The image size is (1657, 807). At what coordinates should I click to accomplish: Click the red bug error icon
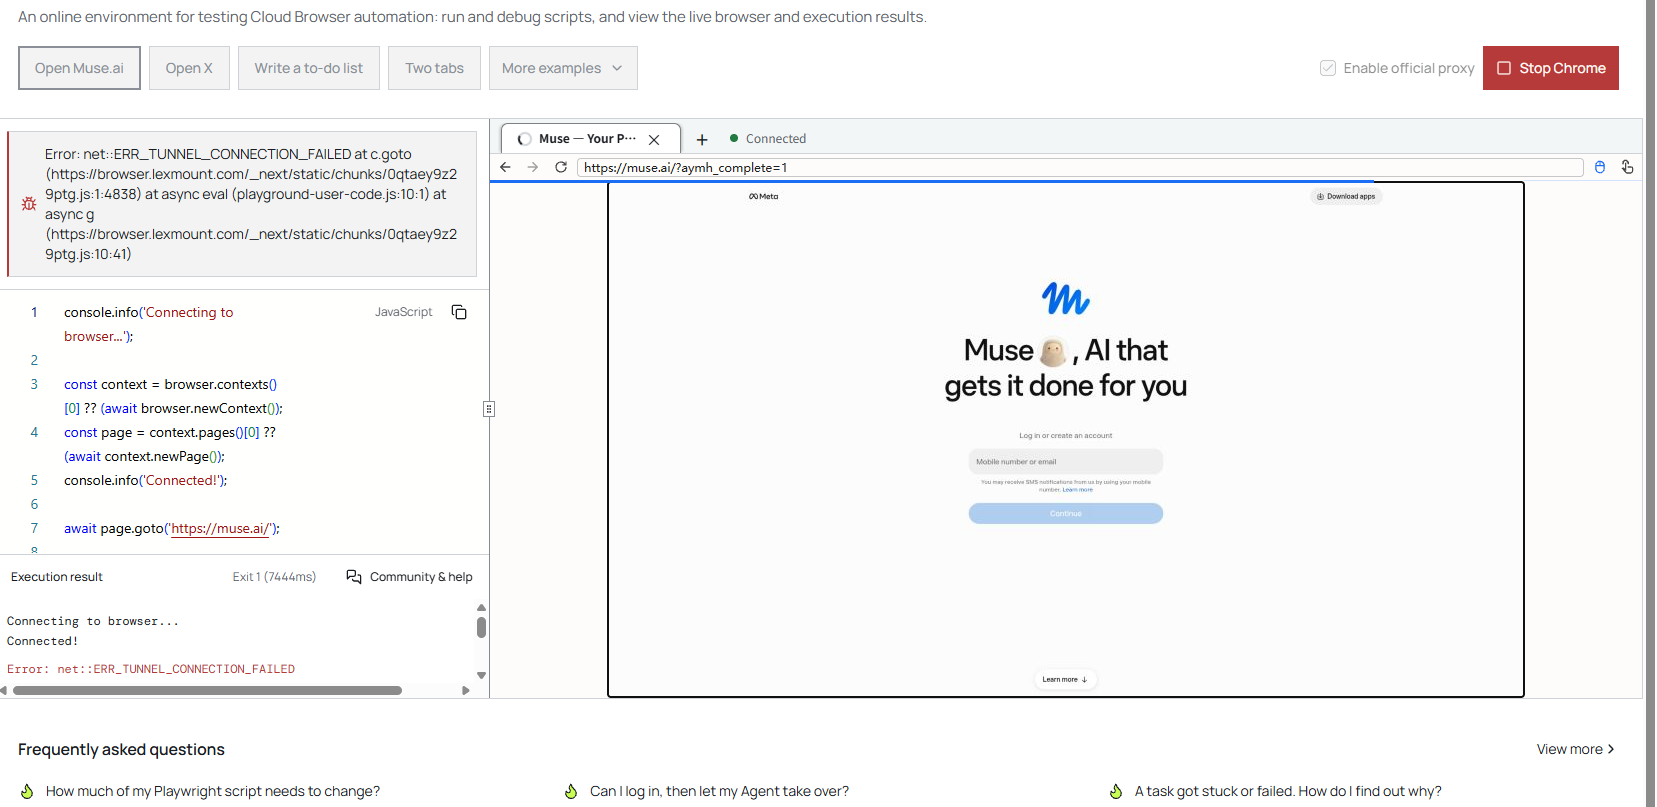[29, 204]
